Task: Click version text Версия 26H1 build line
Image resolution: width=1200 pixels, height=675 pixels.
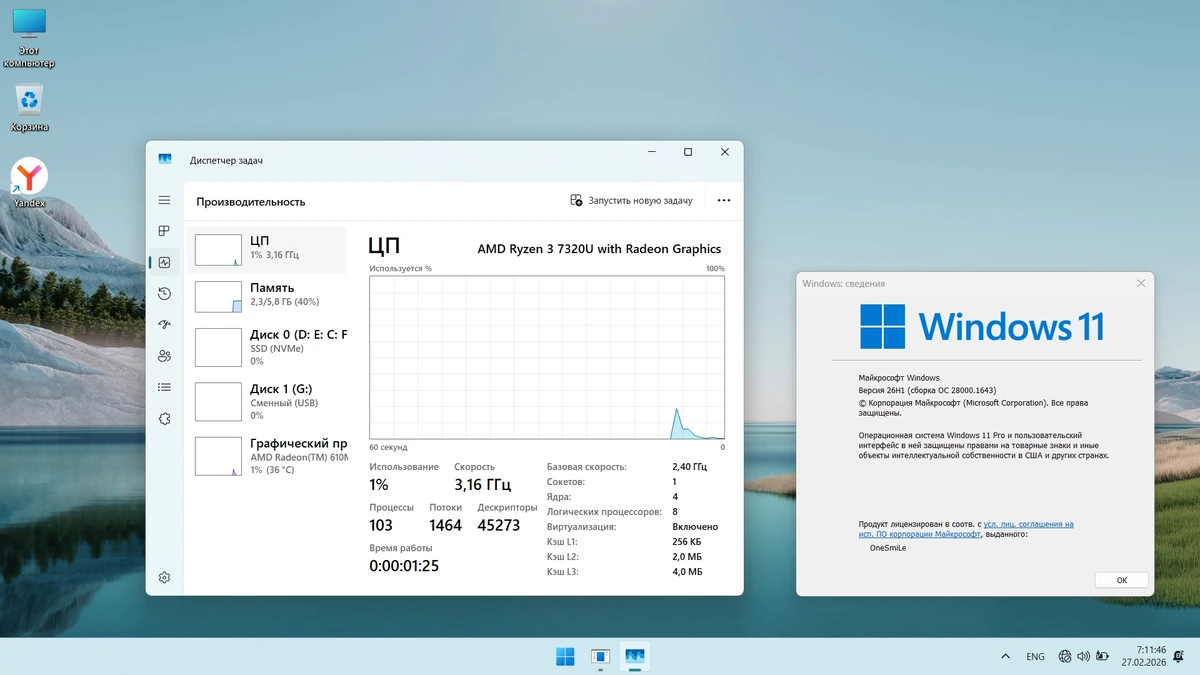Action: [x=927, y=390]
